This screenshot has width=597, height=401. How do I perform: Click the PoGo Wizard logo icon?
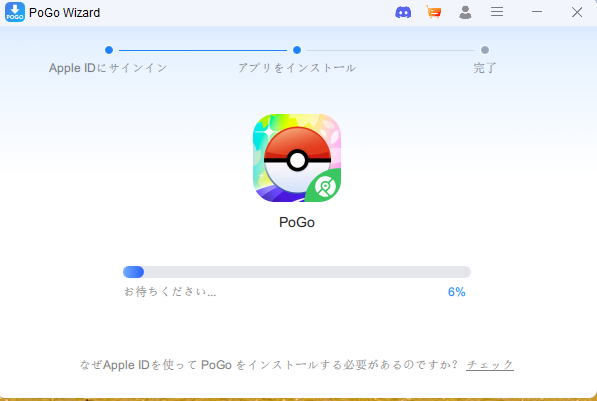(x=15, y=12)
